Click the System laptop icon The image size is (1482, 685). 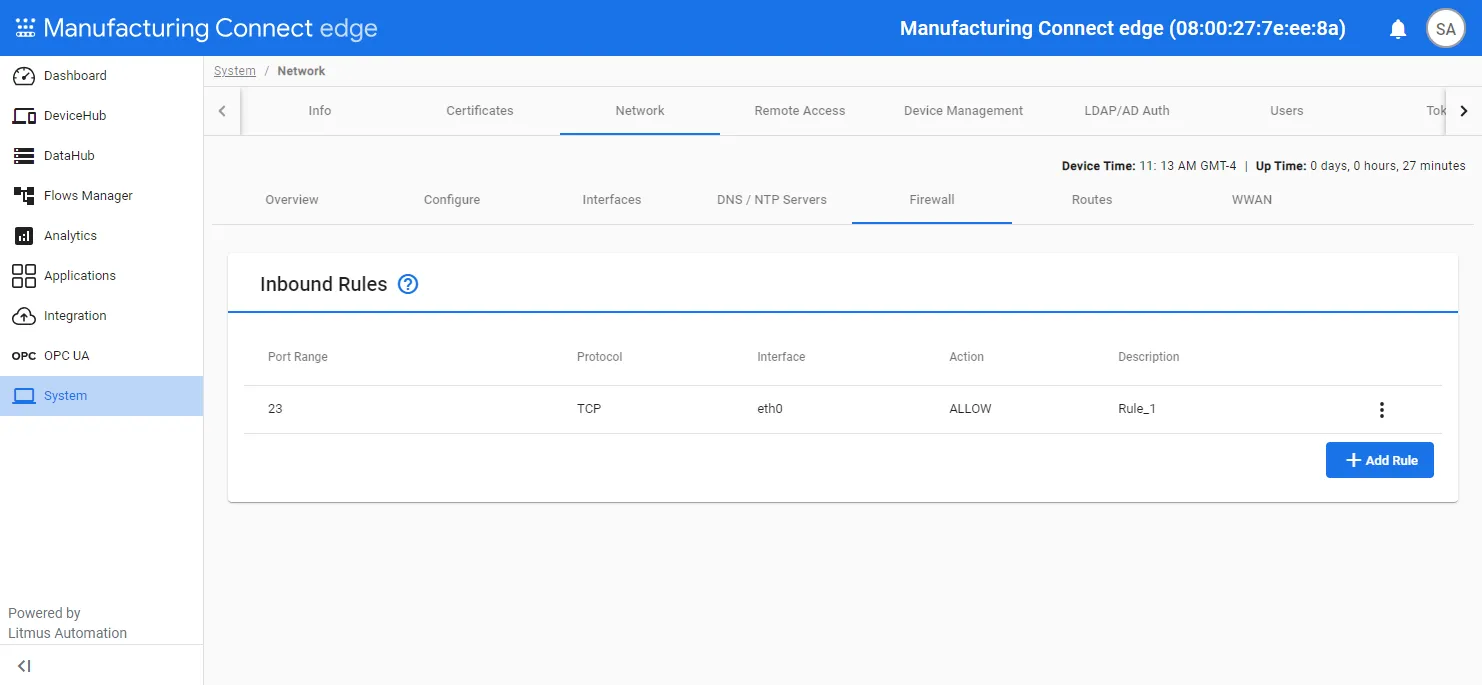click(24, 396)
